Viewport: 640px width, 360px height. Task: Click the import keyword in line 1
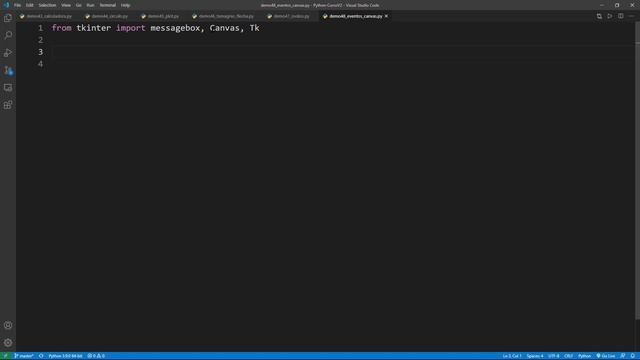click(131, 28)
